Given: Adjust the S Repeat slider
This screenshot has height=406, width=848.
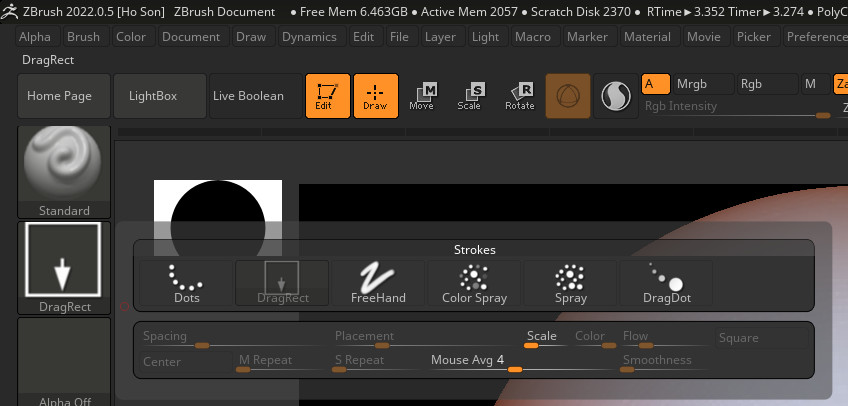Looking at the screenshot, I should tap(378, 362).
